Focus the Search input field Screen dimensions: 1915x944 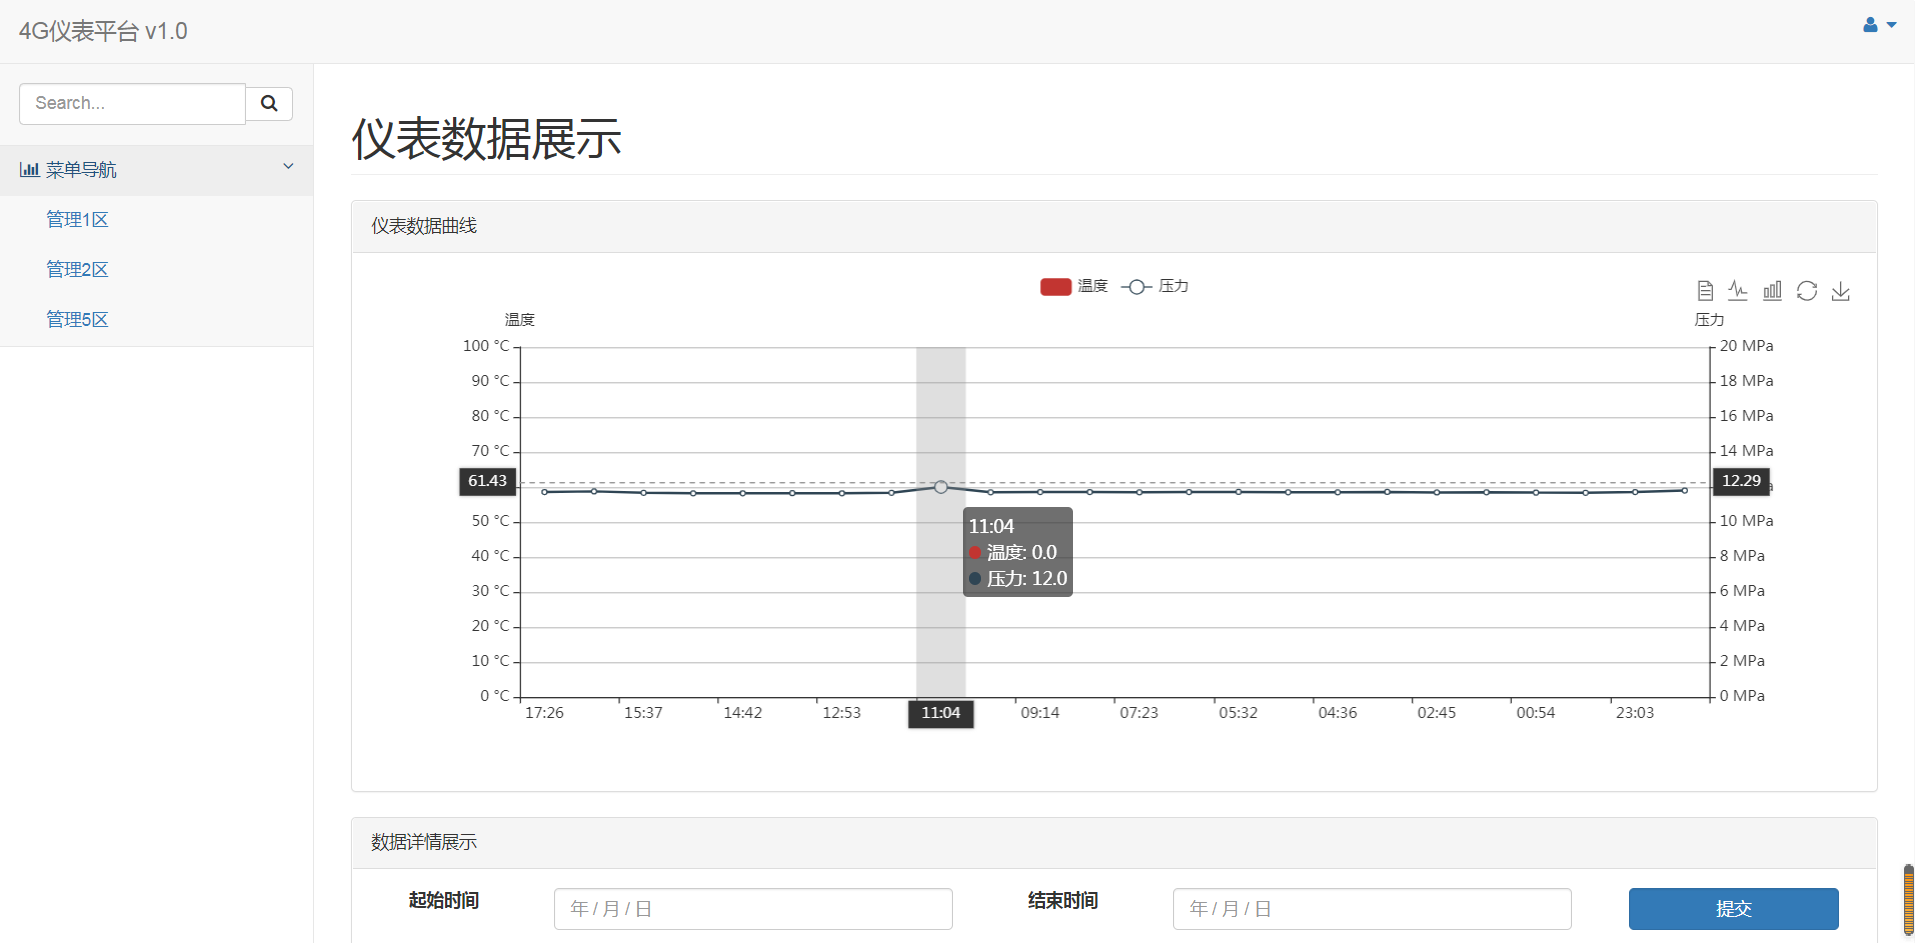pos(132,104)
